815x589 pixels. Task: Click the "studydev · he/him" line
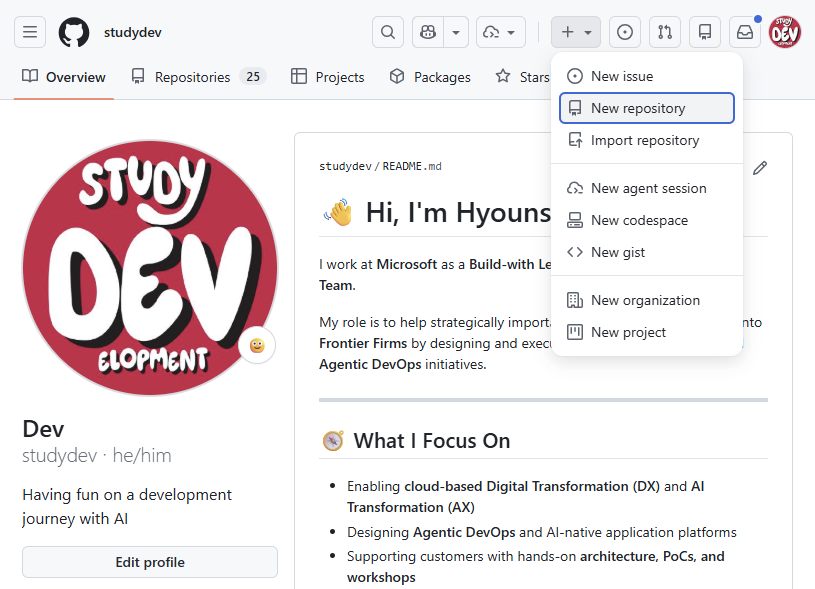pos(97,456)
